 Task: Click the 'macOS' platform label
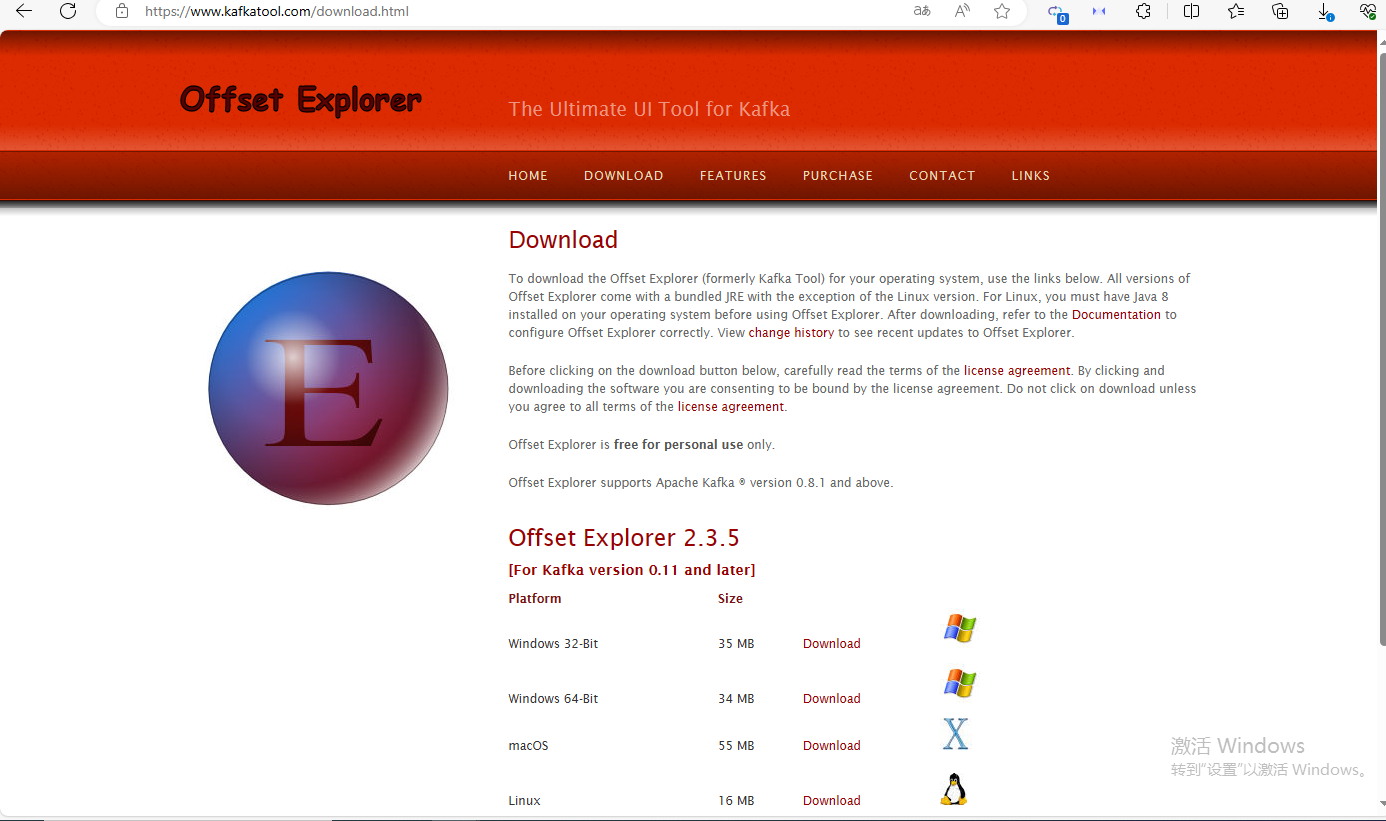click(x=528, y=746)
